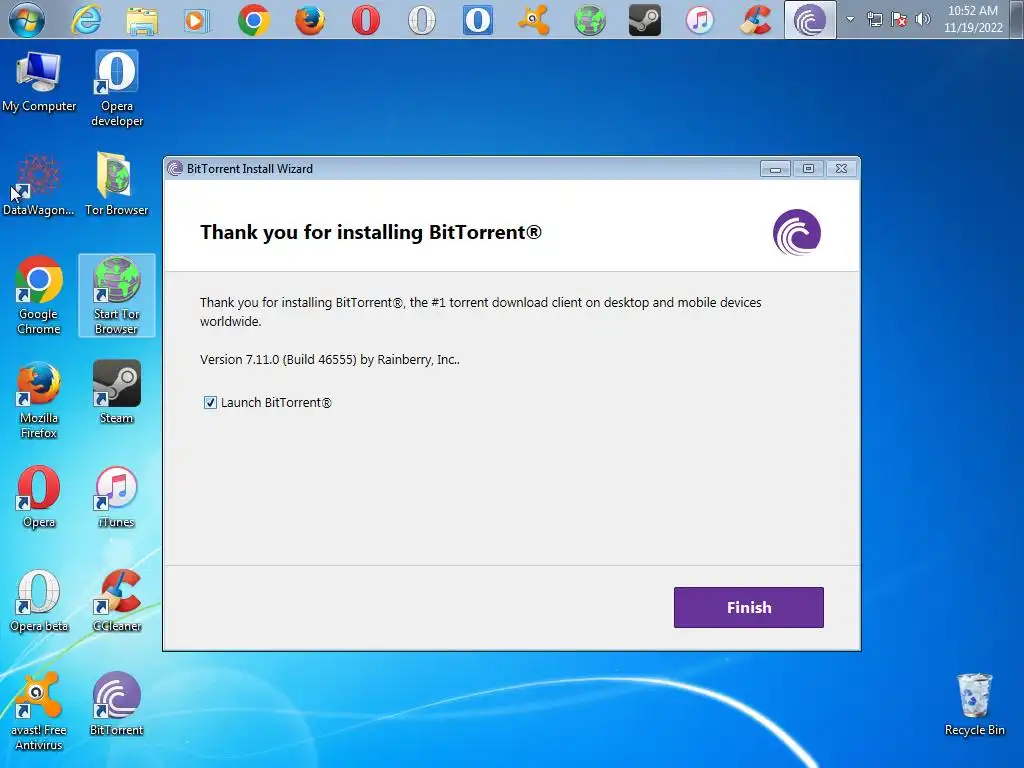Select Mozilla Firefox desktop shortcut

[x=39, y=400]
